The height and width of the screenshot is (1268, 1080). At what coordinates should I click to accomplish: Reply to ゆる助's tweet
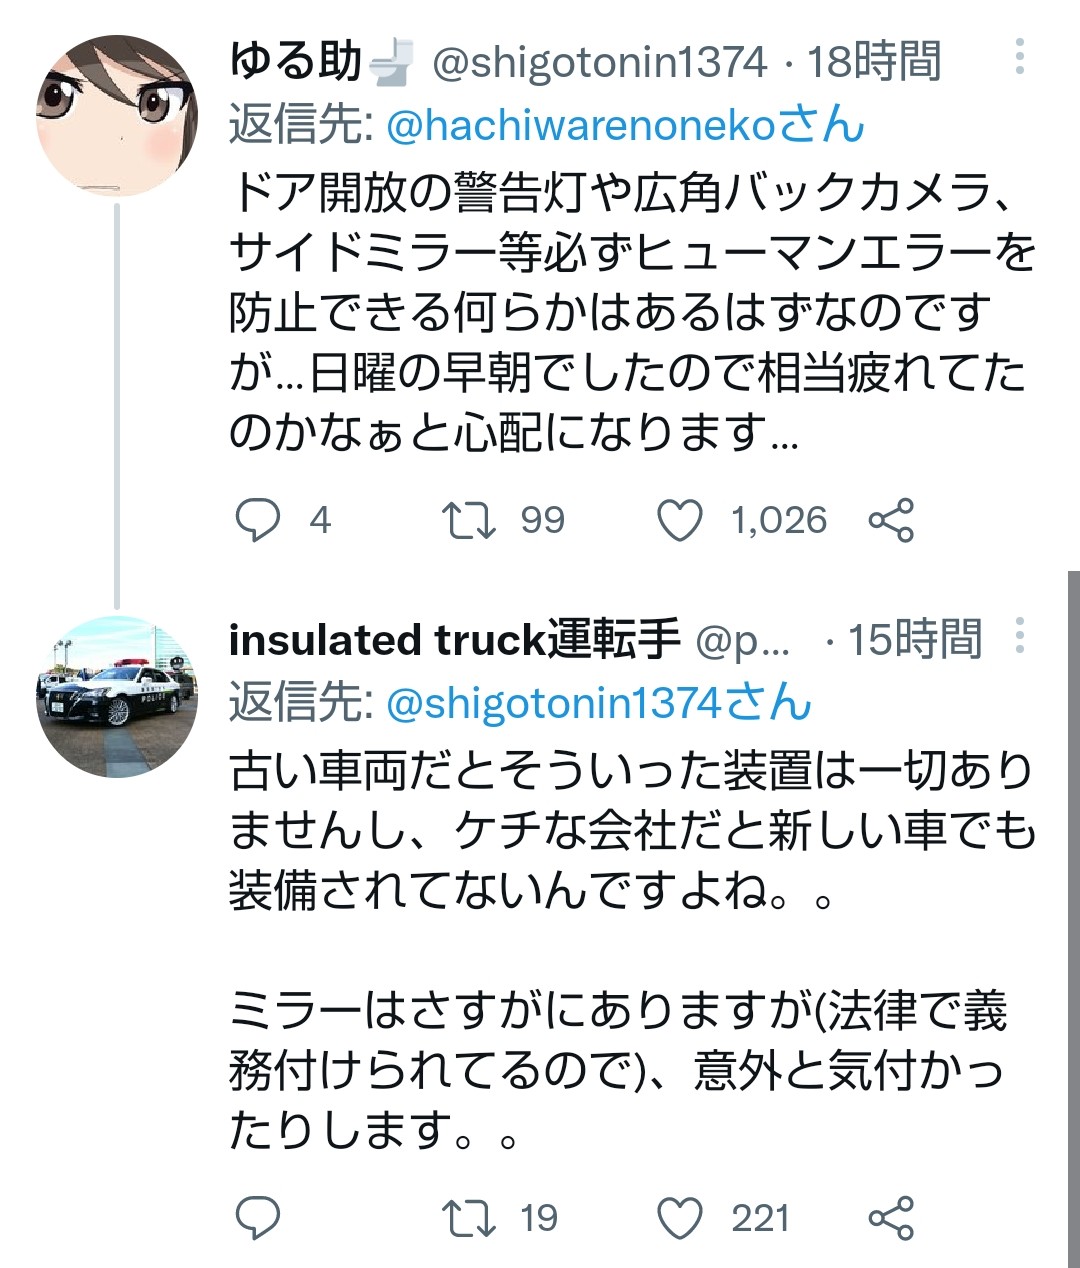point(258,520)
